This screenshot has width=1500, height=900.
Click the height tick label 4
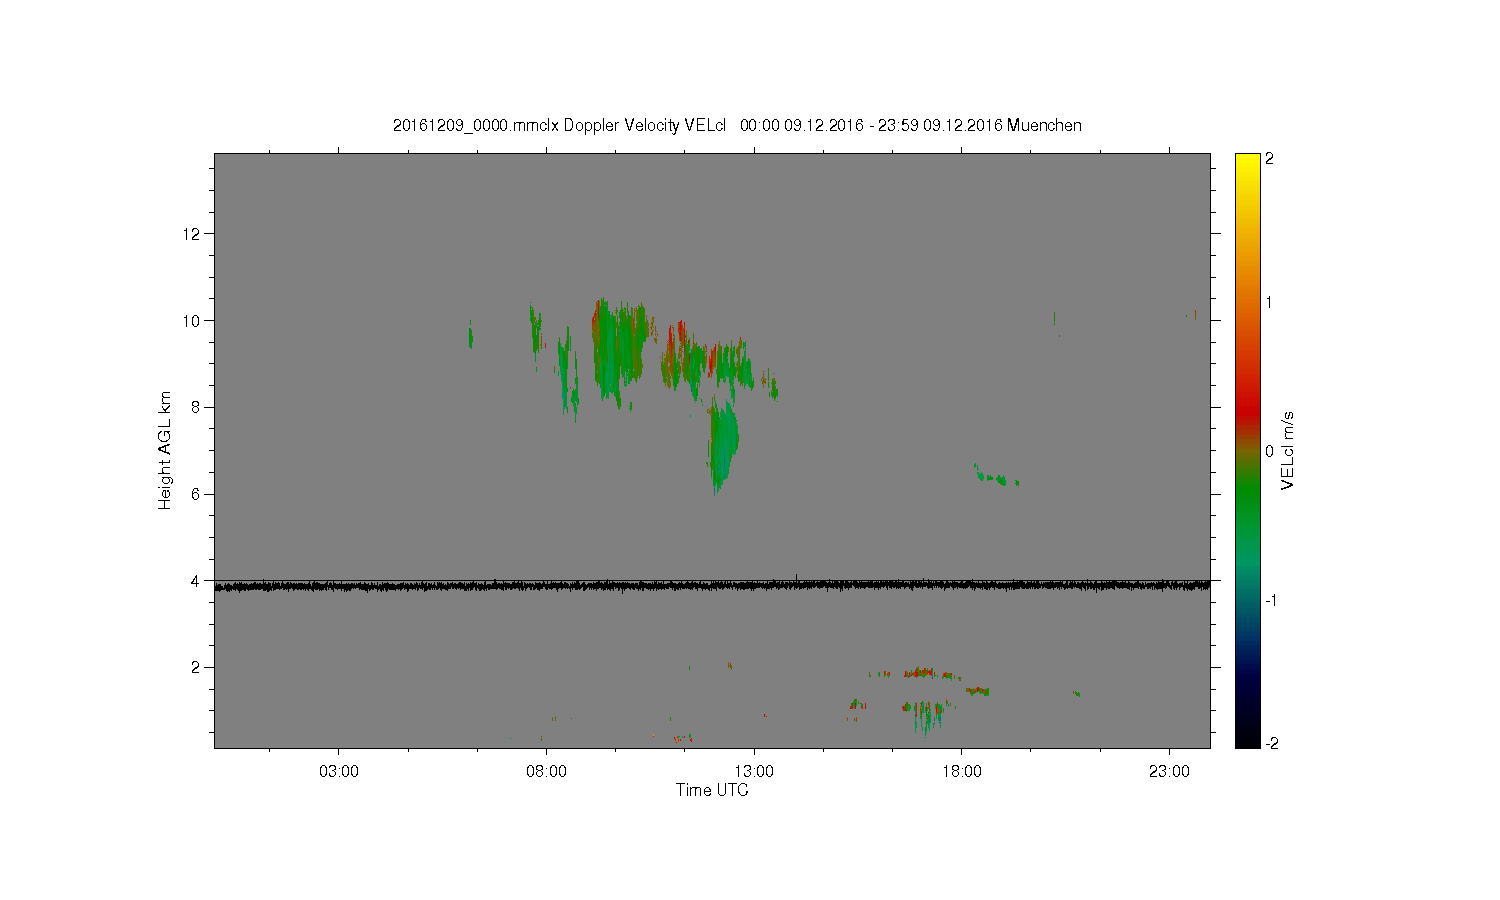tap(196, 581)
